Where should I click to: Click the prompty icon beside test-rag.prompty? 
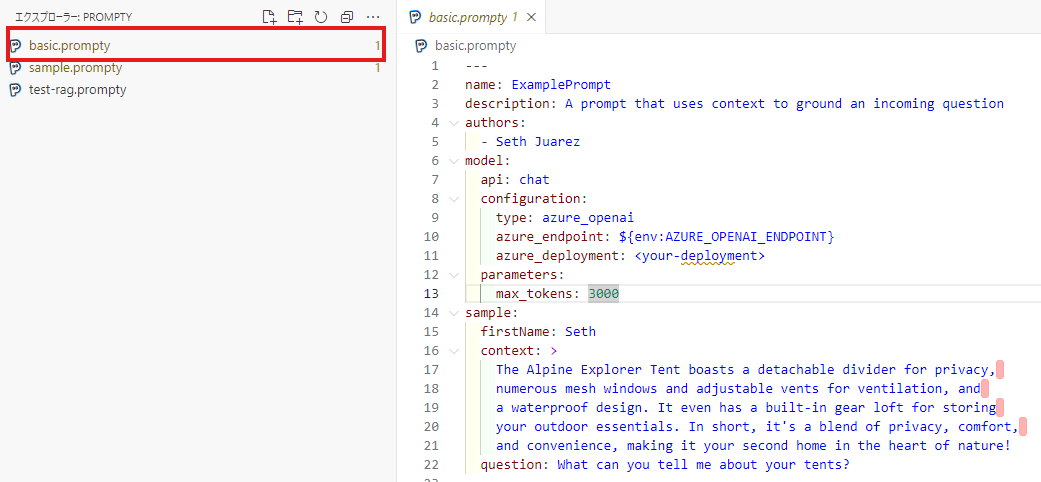click(x=16, y=90)
